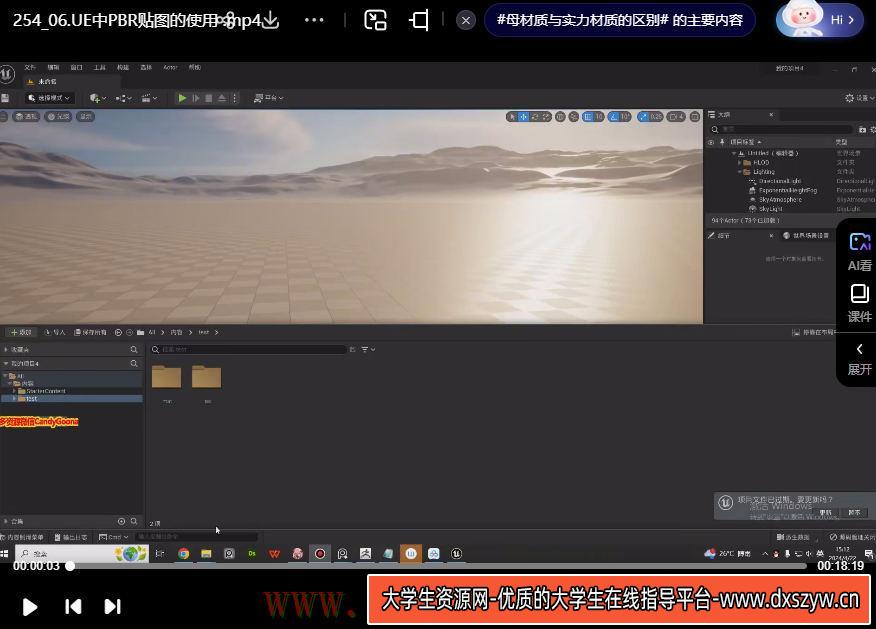Open the 文件 menu in Unreal
Screen dimensions: 876x629
click(30, 67)
